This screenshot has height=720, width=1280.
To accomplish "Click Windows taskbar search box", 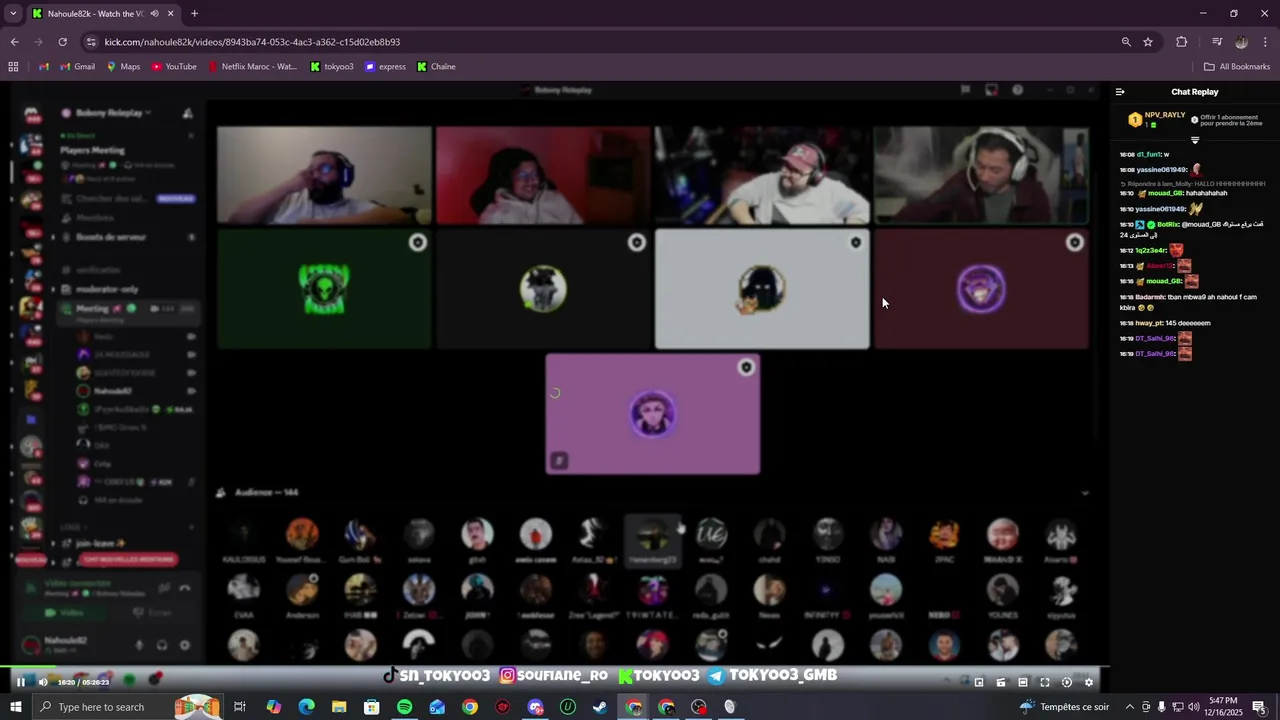I will point(127,707).
